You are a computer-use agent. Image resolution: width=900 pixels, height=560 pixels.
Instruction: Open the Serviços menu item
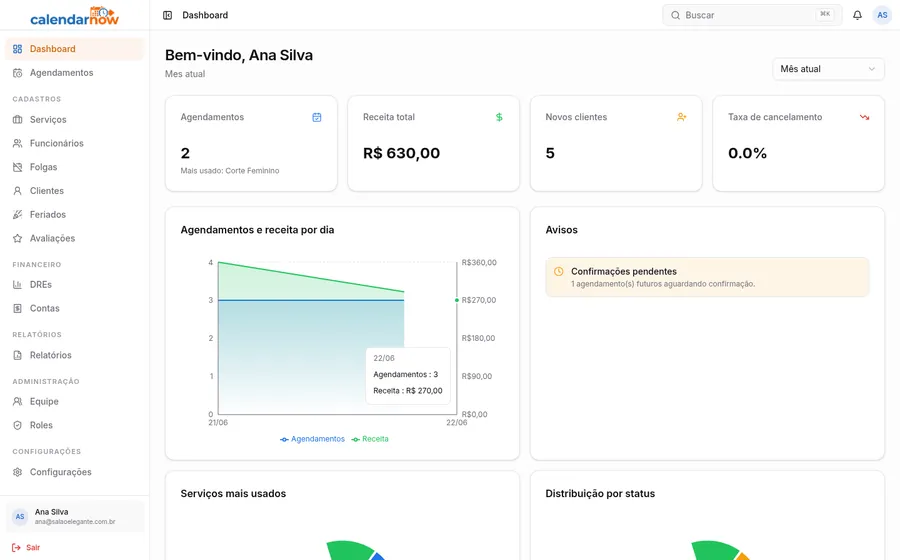coord(75,119)
